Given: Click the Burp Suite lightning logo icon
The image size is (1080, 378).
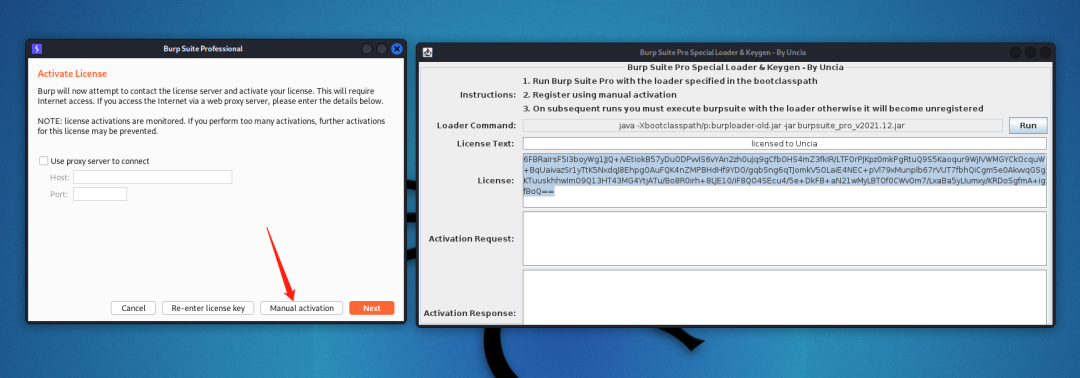Looking at the screenshot, I should click(x=37, y=49).
